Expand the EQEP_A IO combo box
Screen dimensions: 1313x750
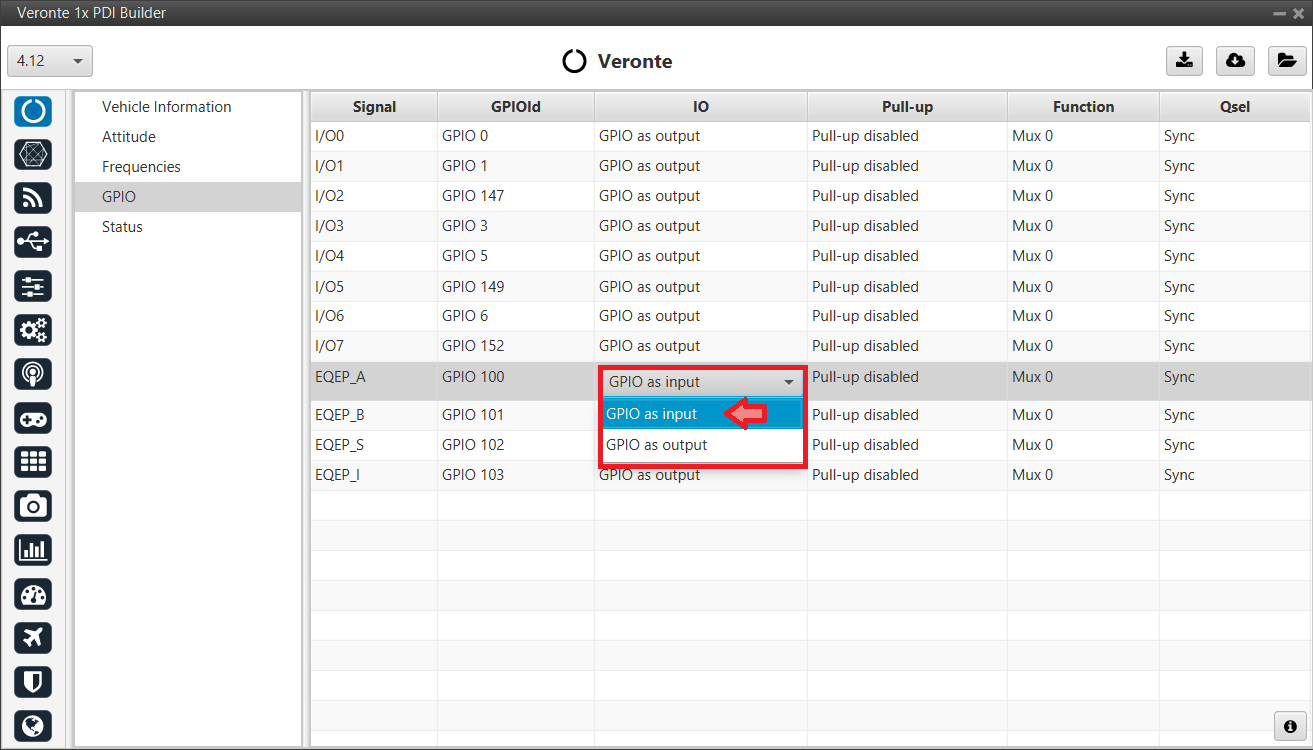tap(702, 382)
